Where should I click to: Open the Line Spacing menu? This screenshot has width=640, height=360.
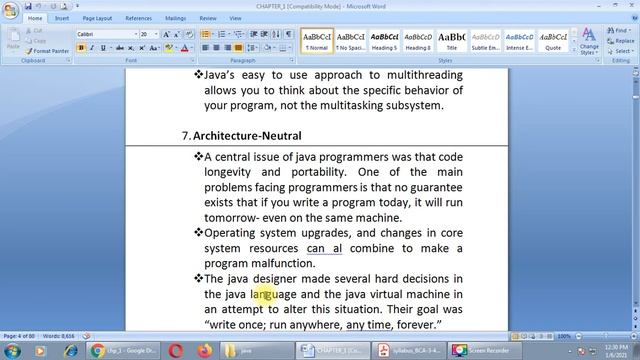tap(252, 48)
